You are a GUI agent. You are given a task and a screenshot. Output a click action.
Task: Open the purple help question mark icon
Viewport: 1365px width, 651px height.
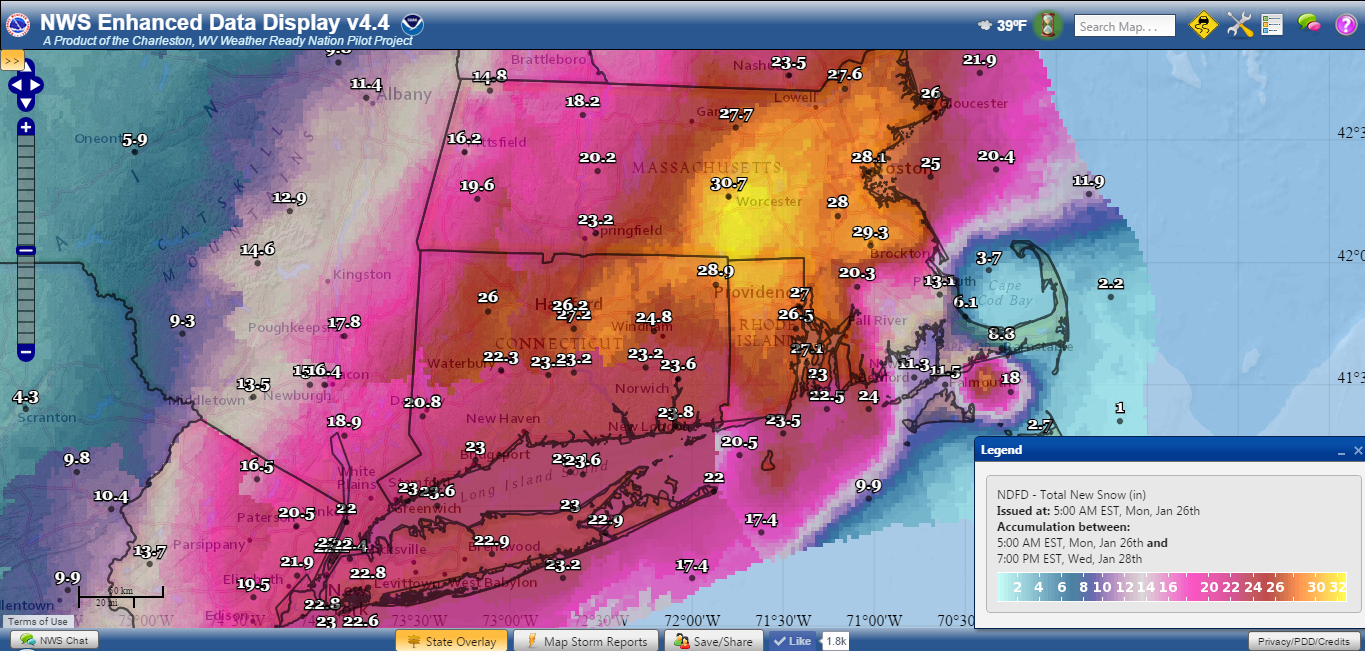point(1346,24)
